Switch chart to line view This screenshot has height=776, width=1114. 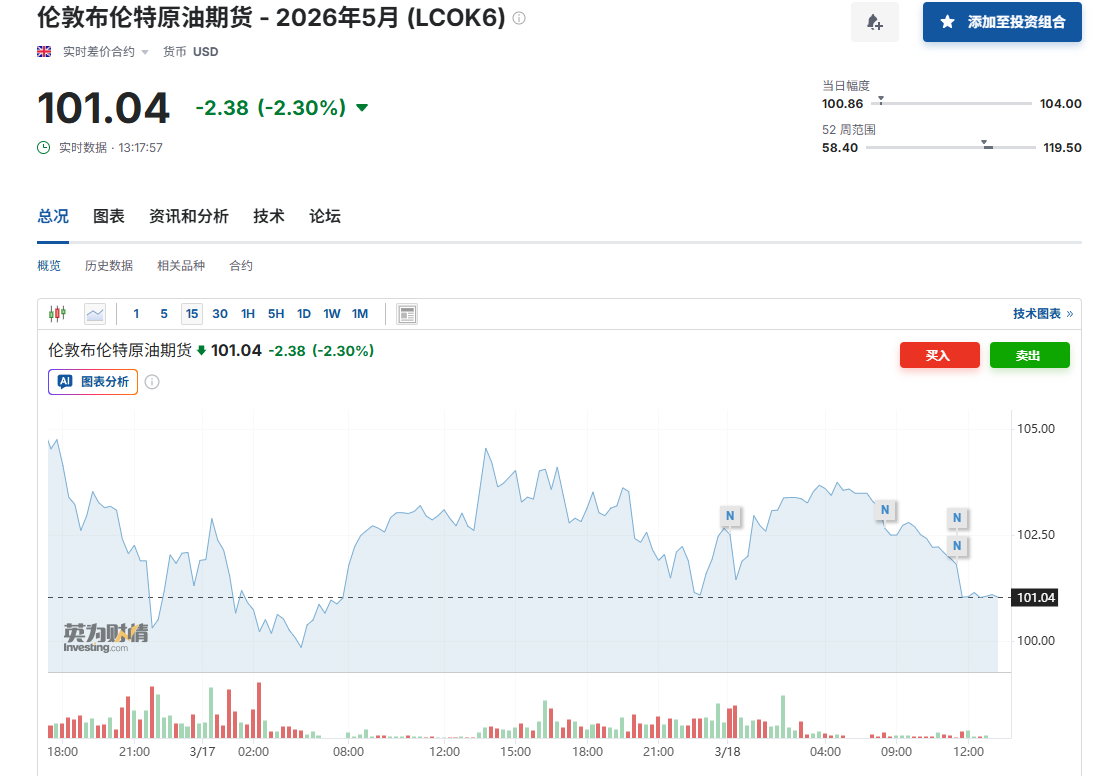coord(95,313)
